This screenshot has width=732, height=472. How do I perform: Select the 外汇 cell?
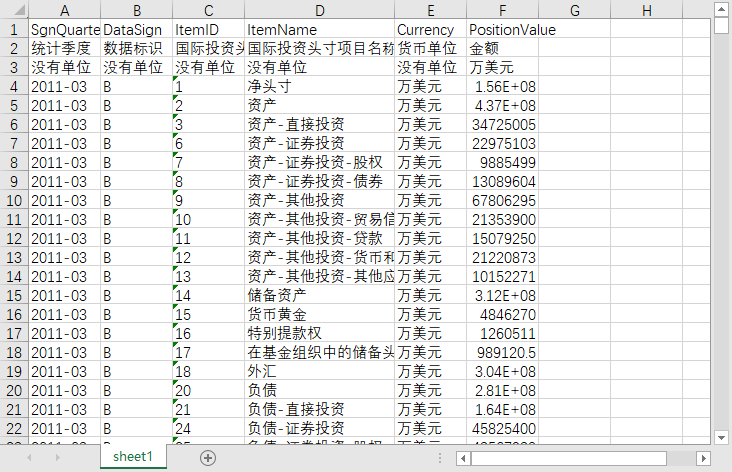tap(320, 372)
